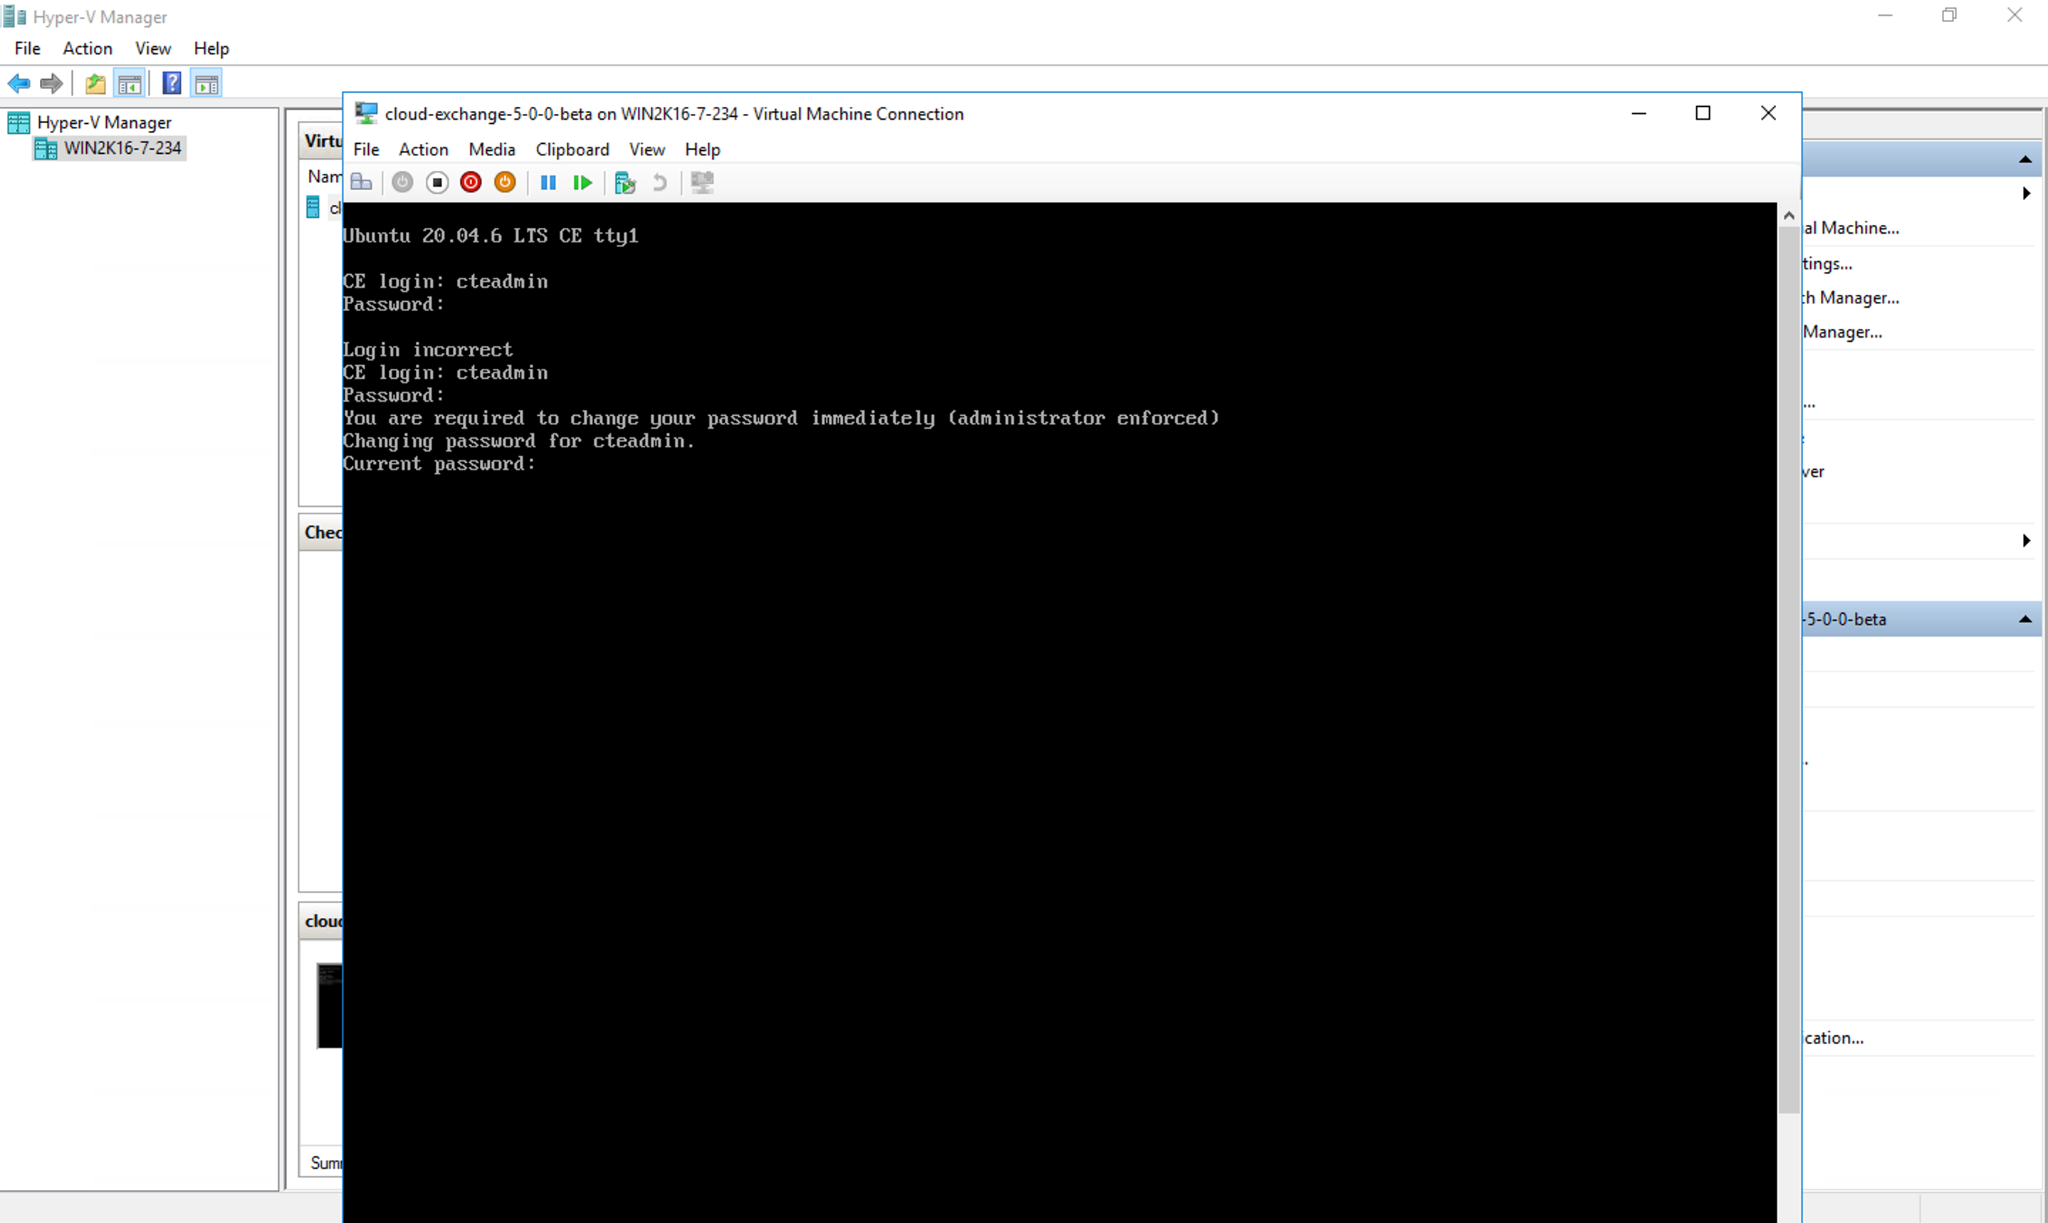Click the Forward arrow in Hyper-V Manager toolbar
Viewport: 2048px width, 1223px height.
click(x=51, y=84)
